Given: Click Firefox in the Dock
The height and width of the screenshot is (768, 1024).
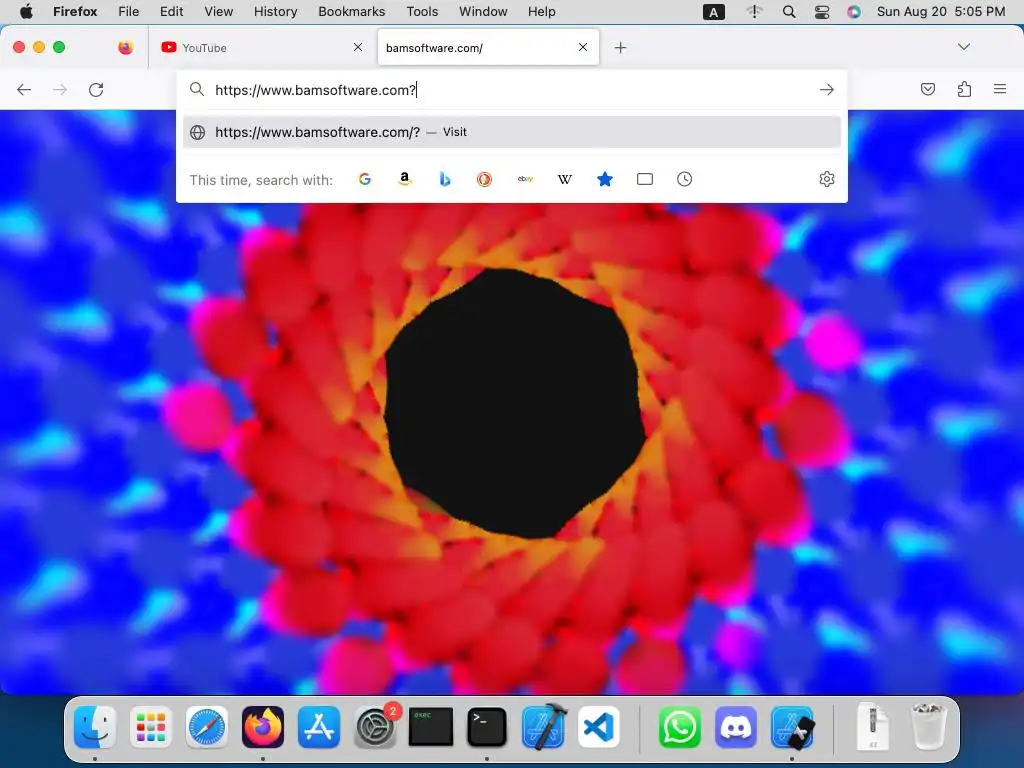Looking at the screenshot, I should click(263, 727).
